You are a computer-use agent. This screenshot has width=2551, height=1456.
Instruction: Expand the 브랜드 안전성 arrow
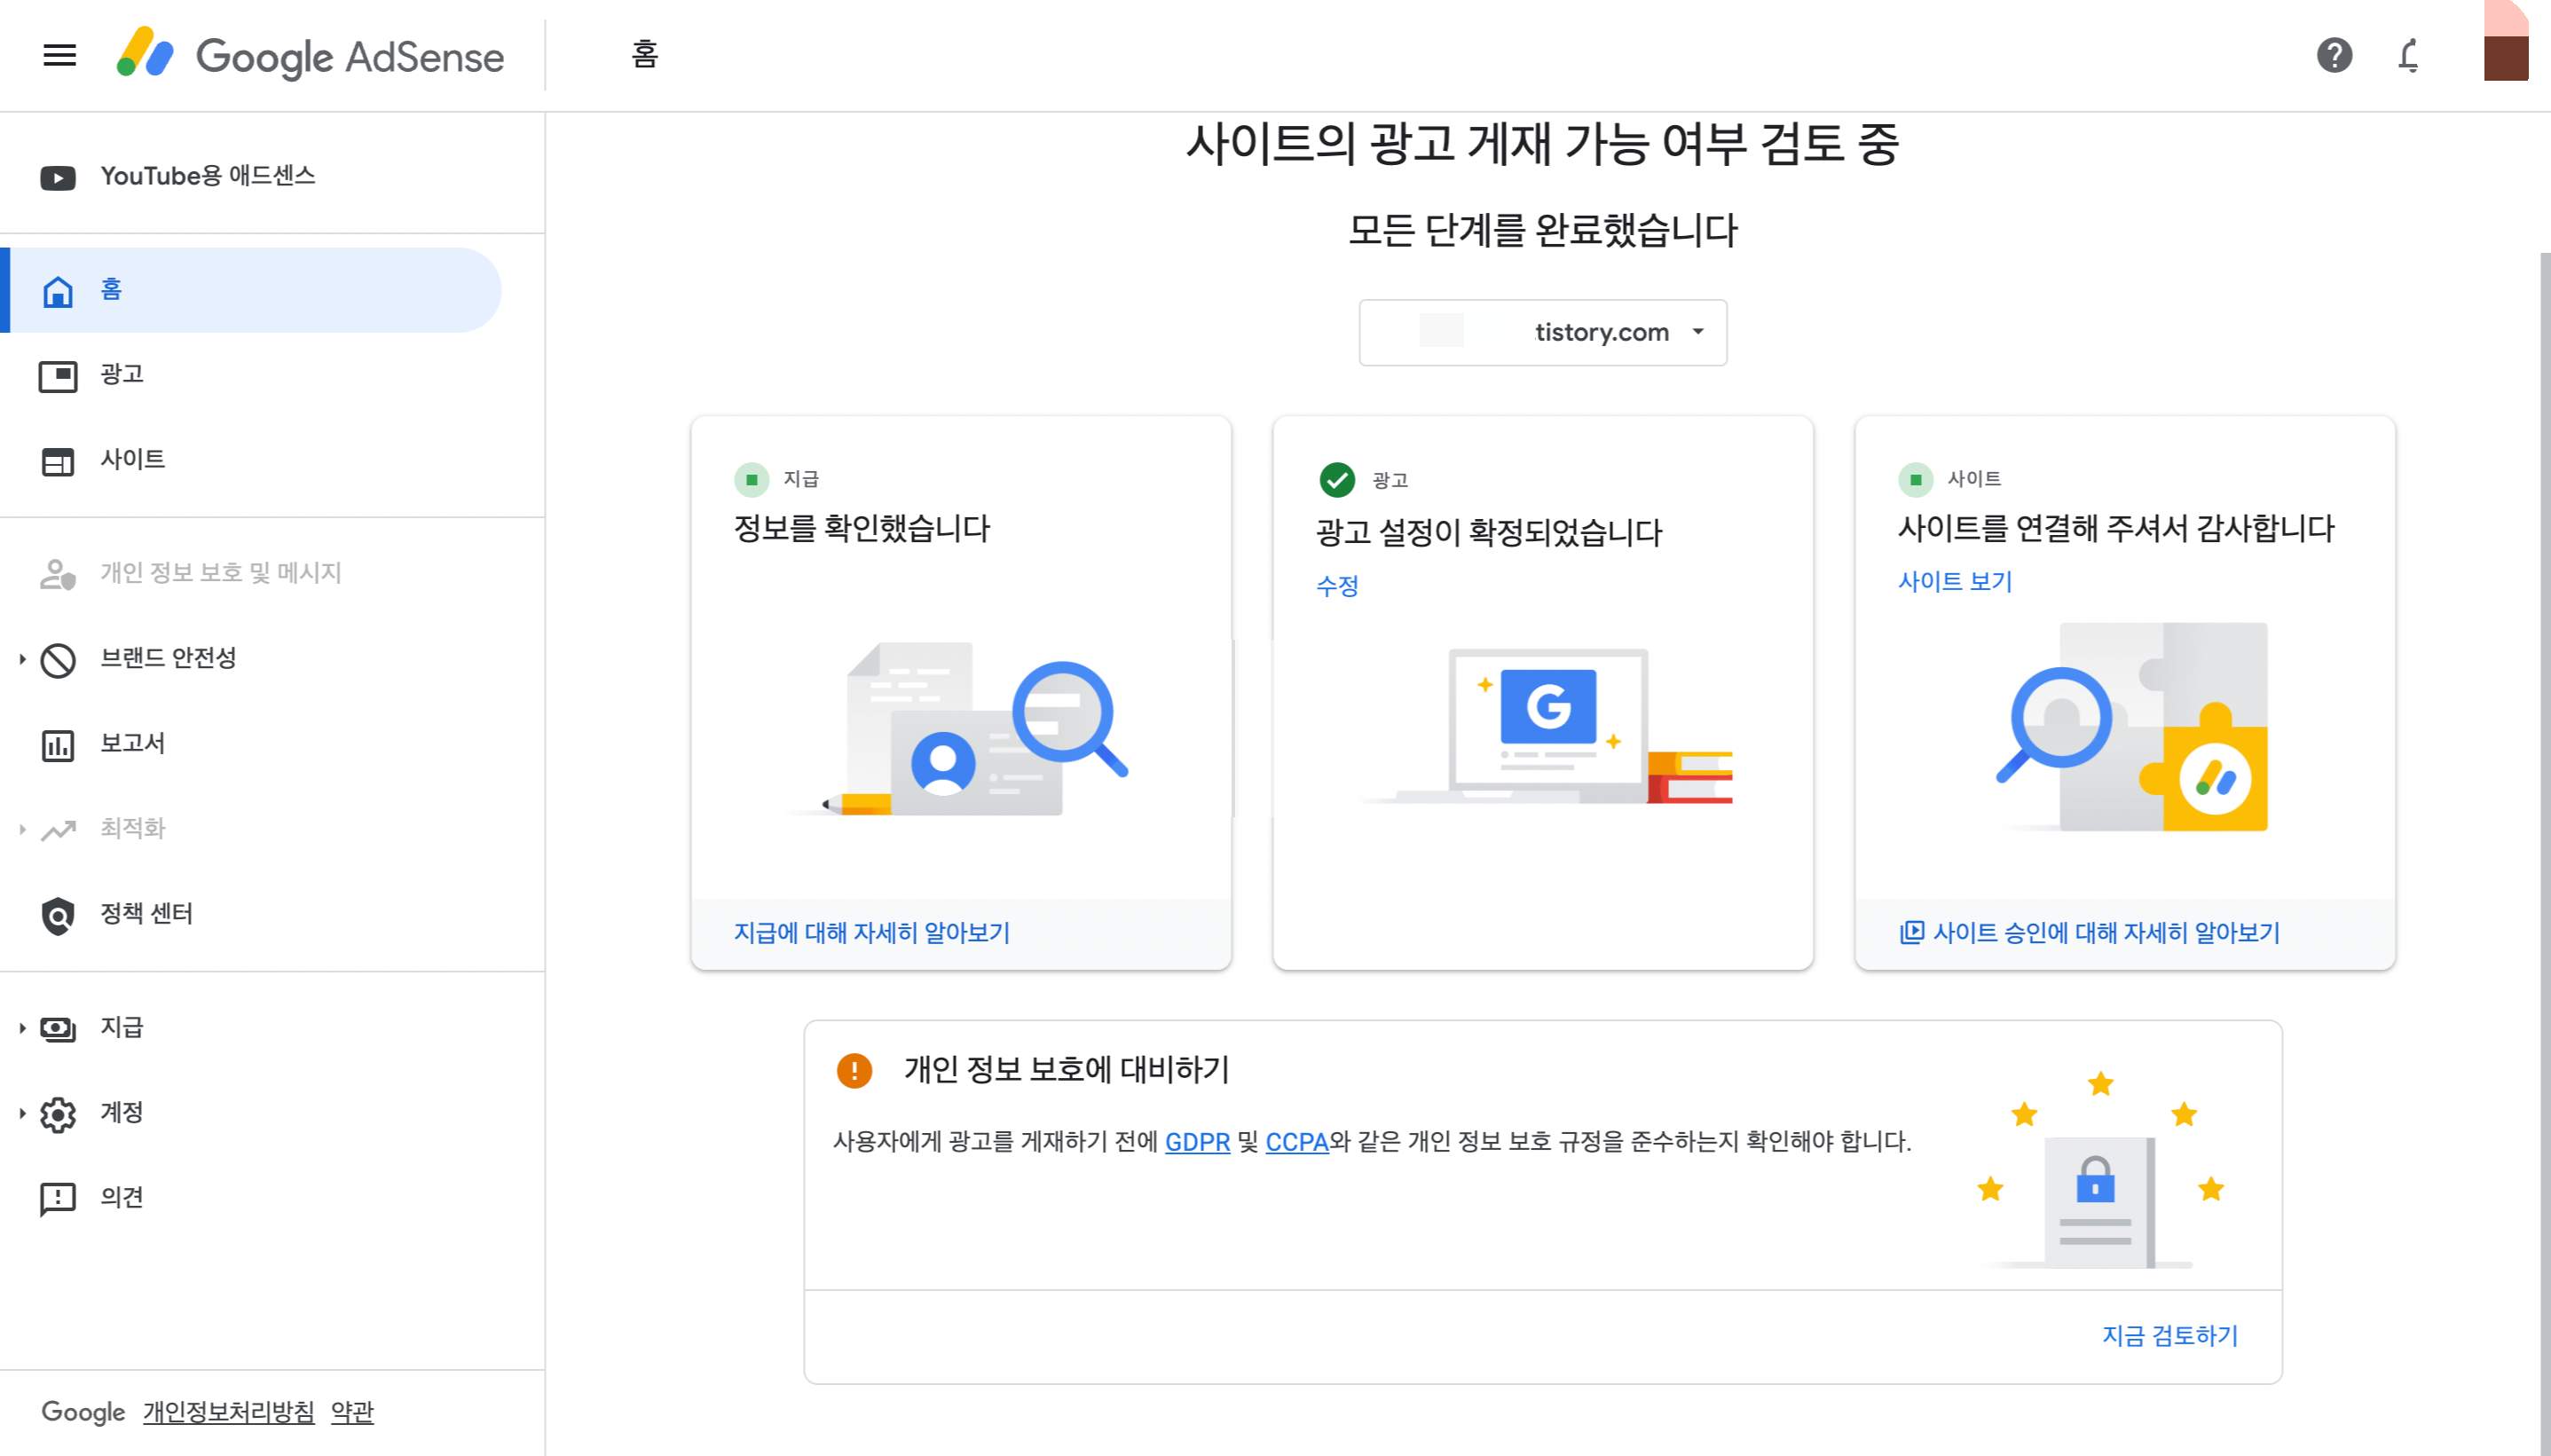(22, 659)
